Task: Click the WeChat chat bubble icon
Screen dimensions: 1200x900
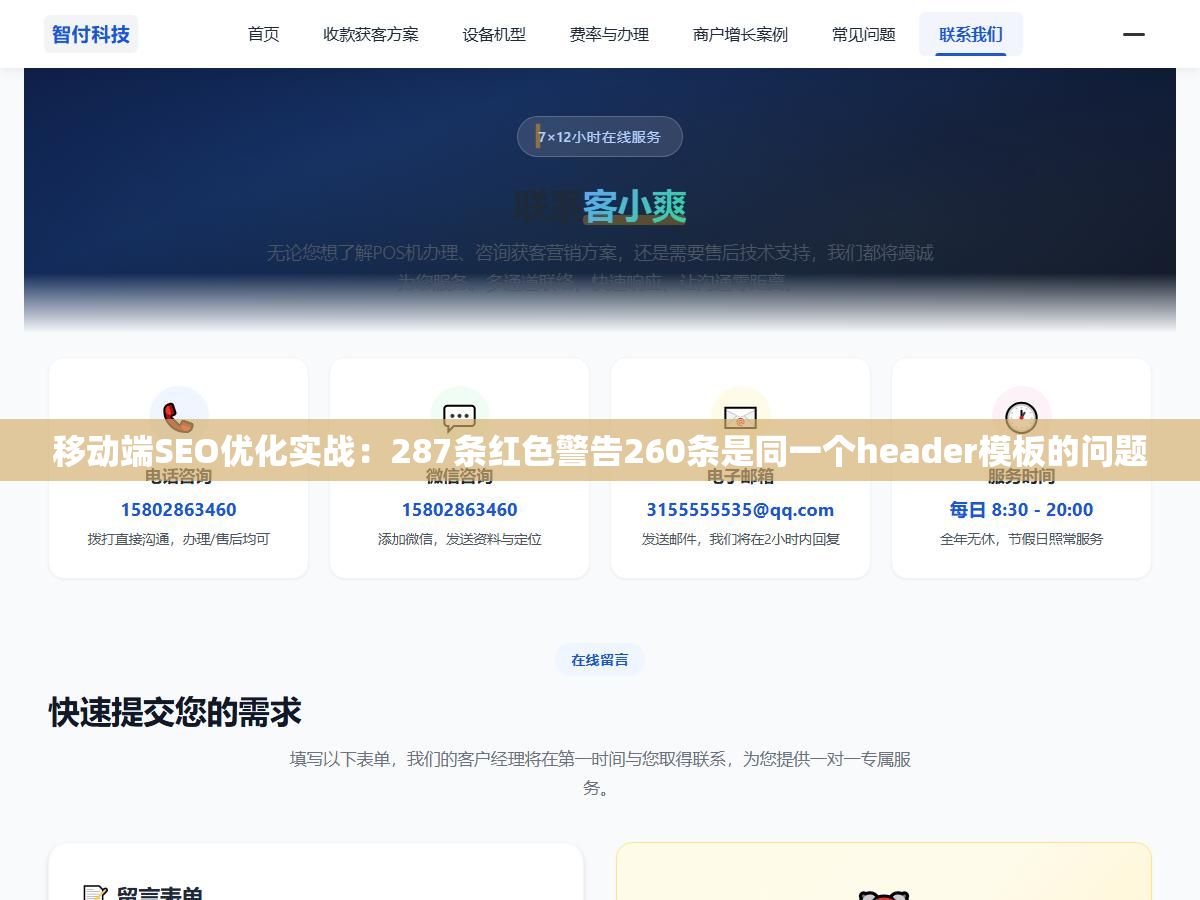Action: tap(459, 416)
